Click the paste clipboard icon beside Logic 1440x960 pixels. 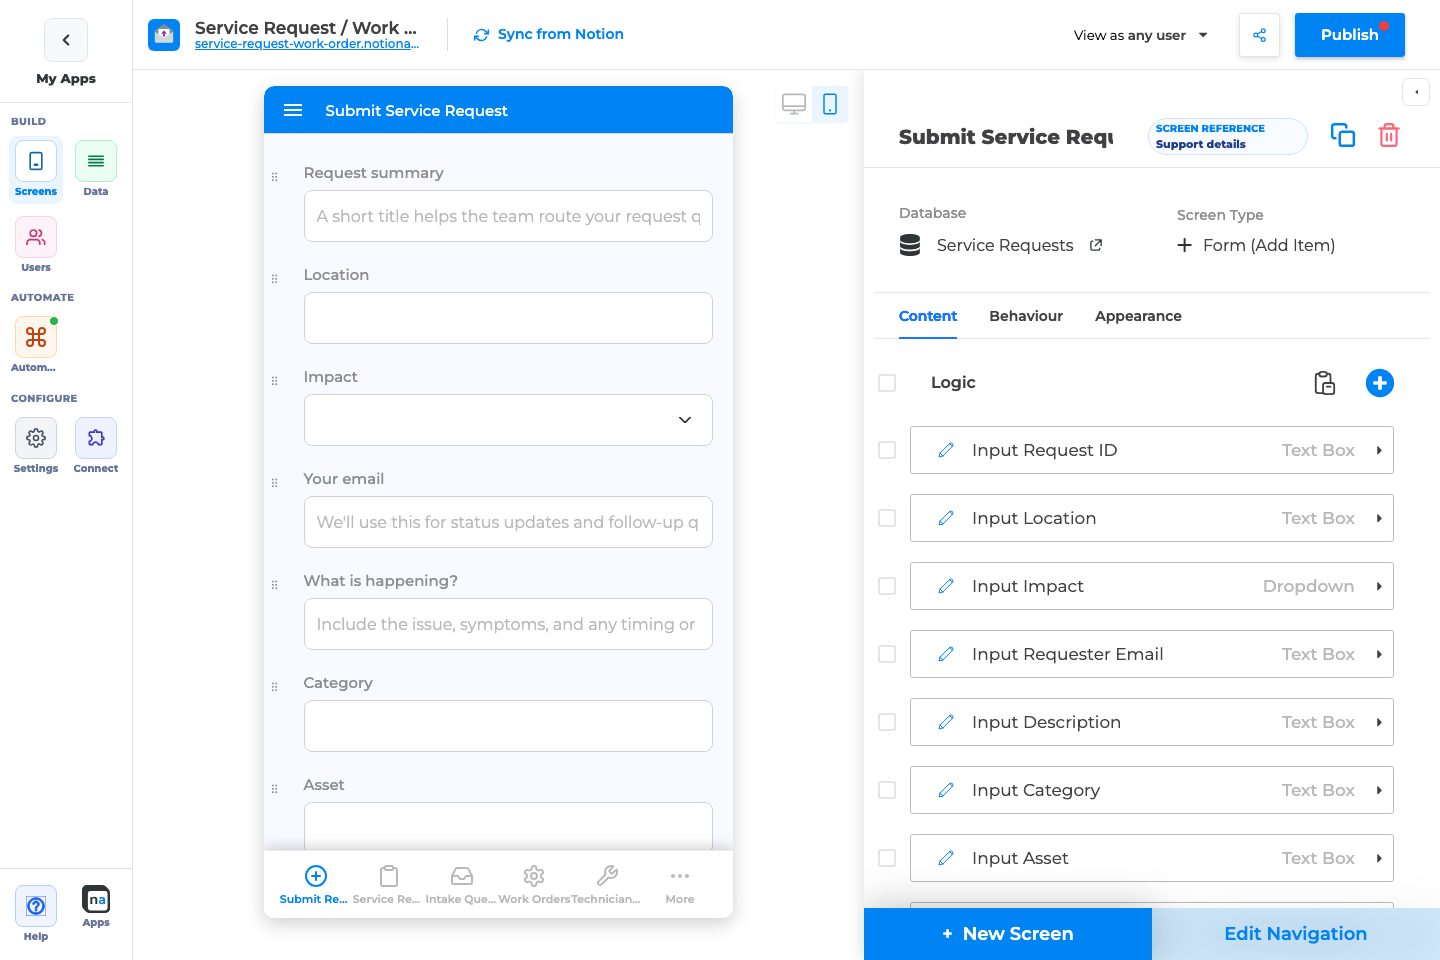tap(1324, 383)
